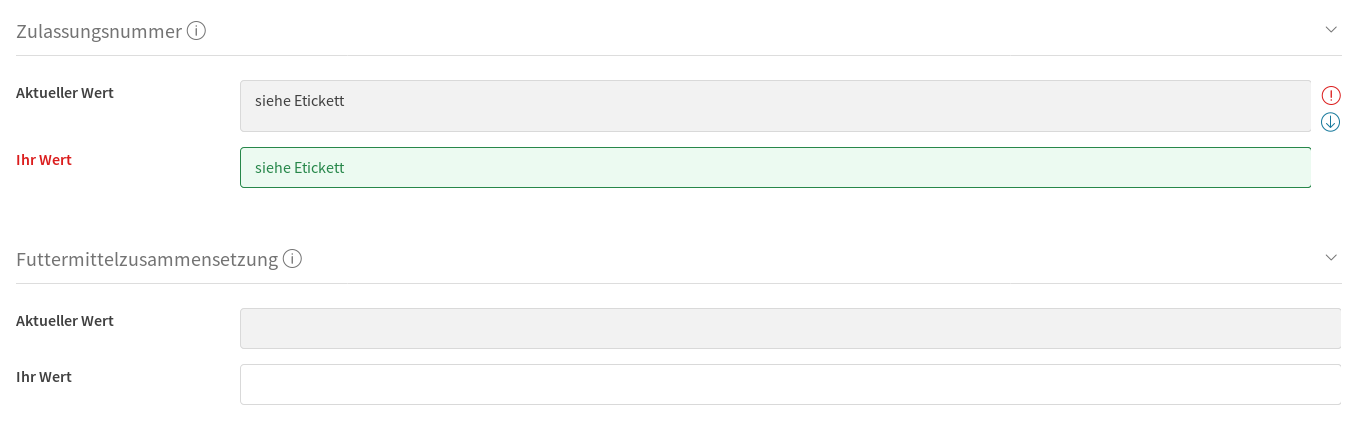Click the Aktueller Wert label under Futtermittelzusammensetzung
Image resolution: width=1363 pixels, height=430 pixels.
[x=65, y=321]
